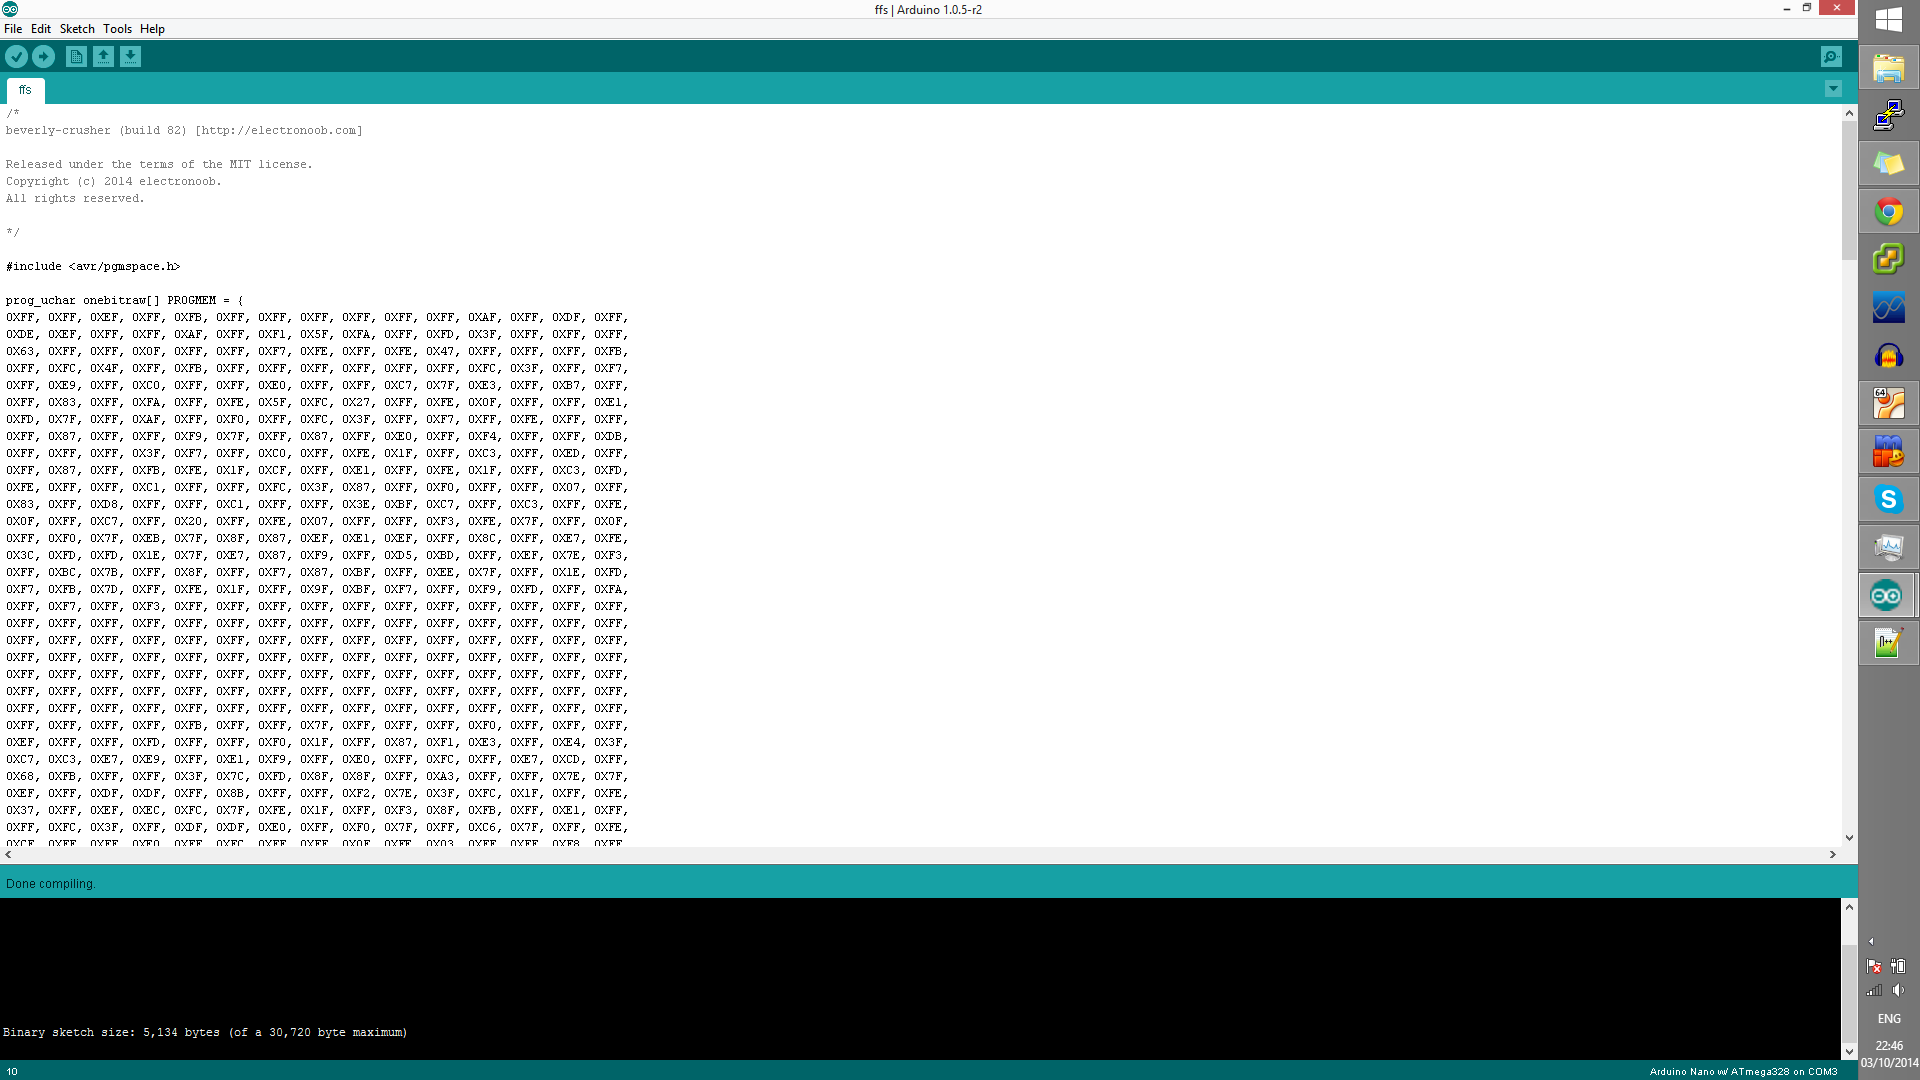Screen dimensions: 1920x1080
Task: Create a new sketch with the New icon
Action: pyautogui.click(x=76, y=57)
